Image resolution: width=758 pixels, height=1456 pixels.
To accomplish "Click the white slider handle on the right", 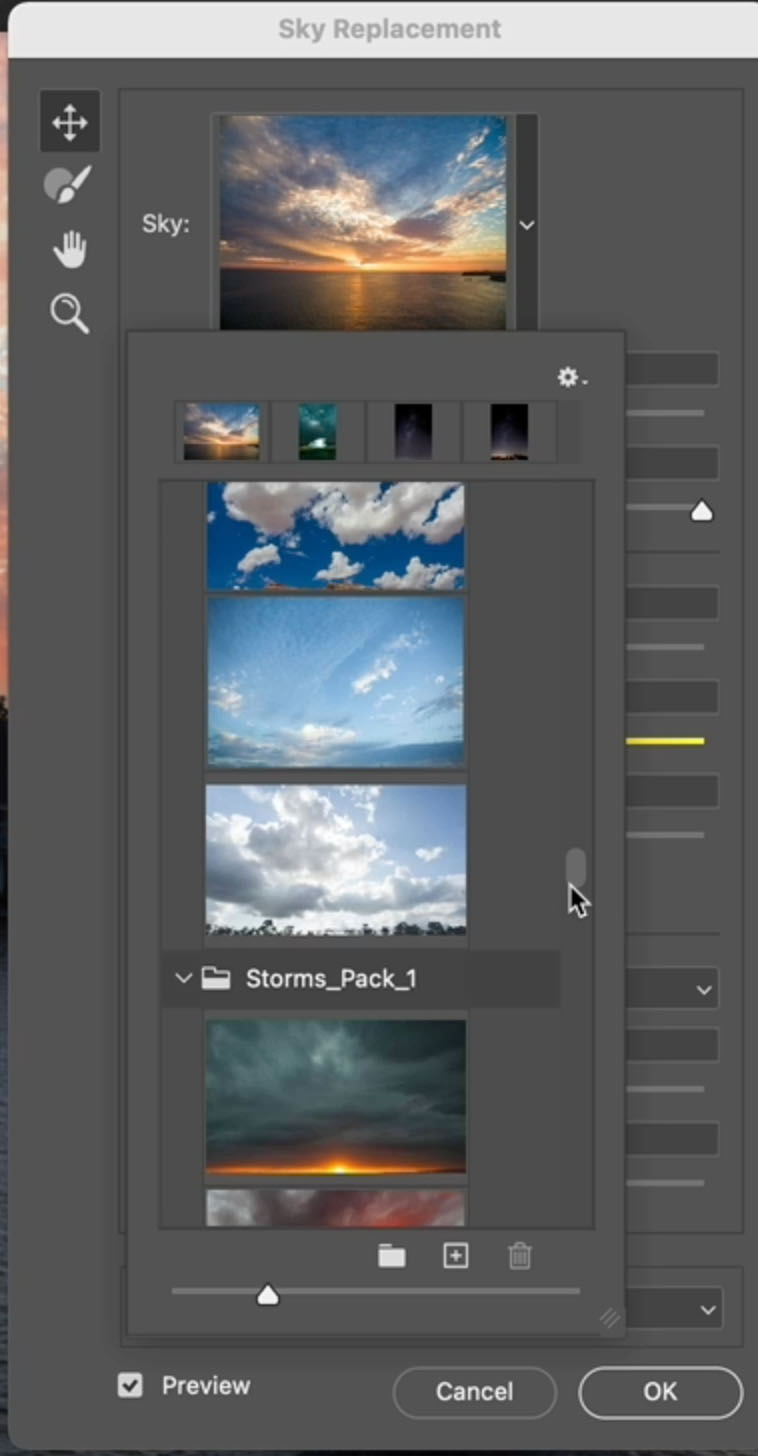I will pos(702,512).
